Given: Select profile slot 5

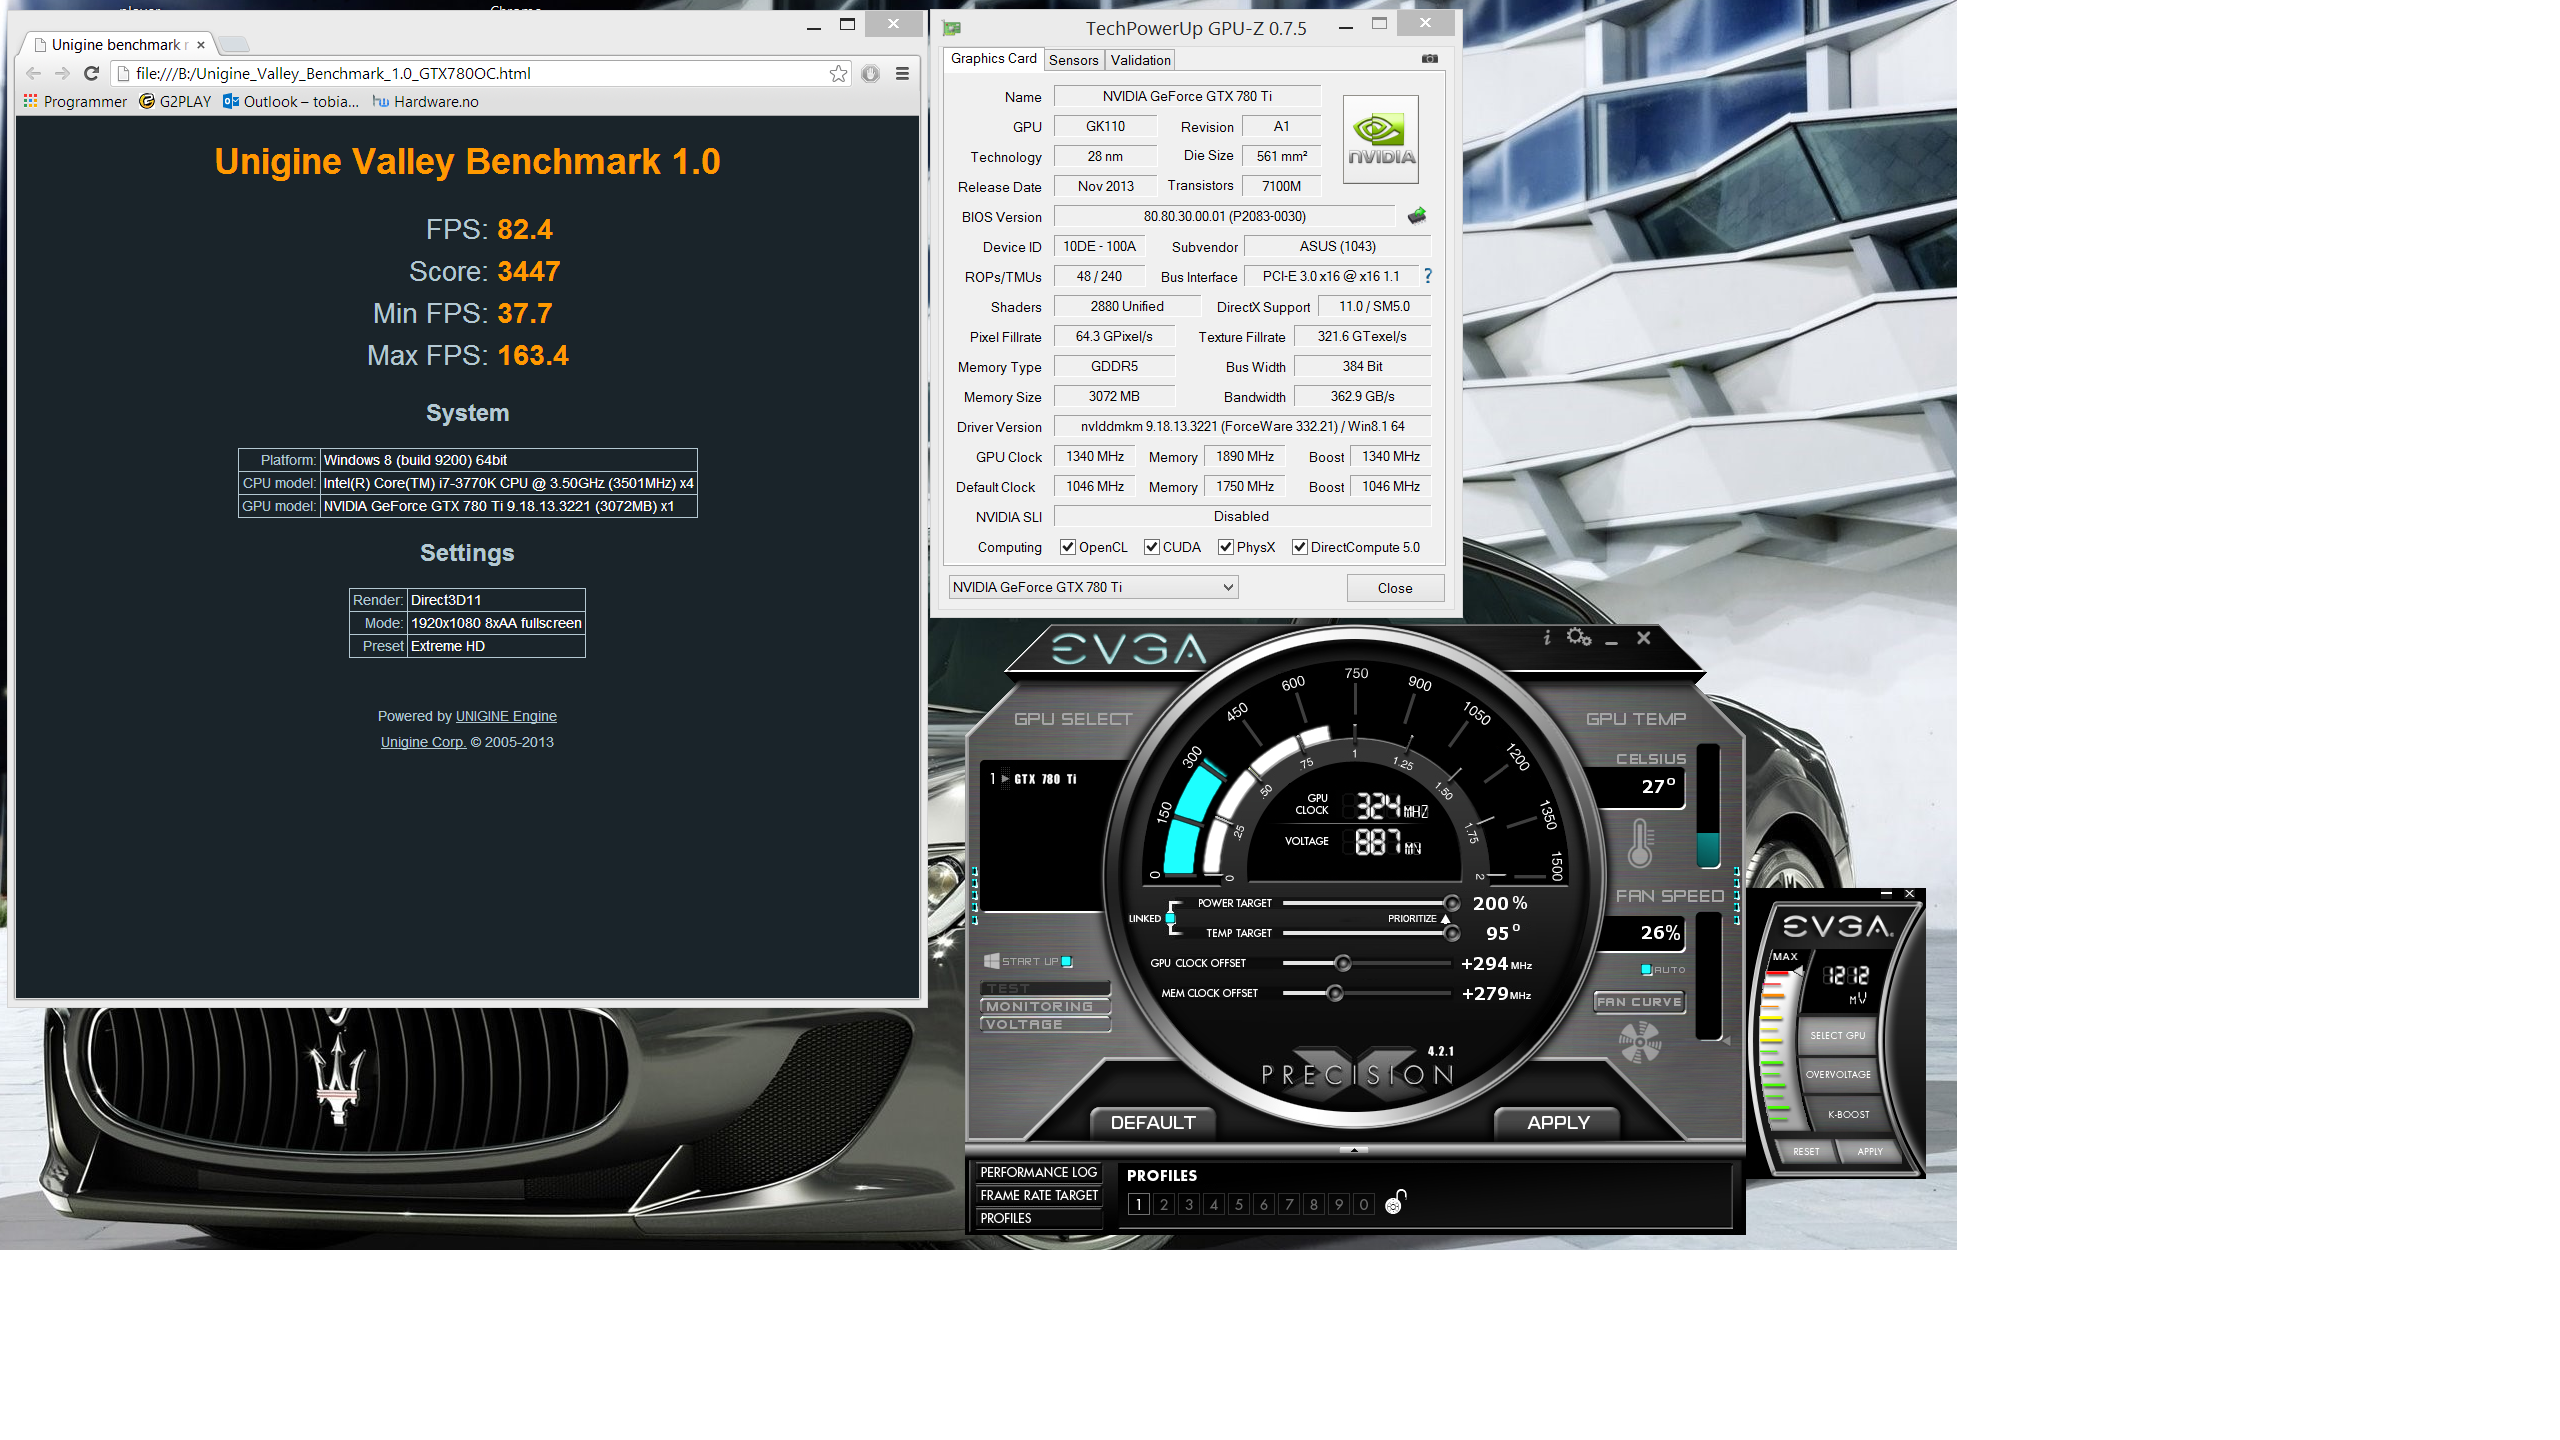Looking at the screenshot, I should [x=1239, y=1204].
